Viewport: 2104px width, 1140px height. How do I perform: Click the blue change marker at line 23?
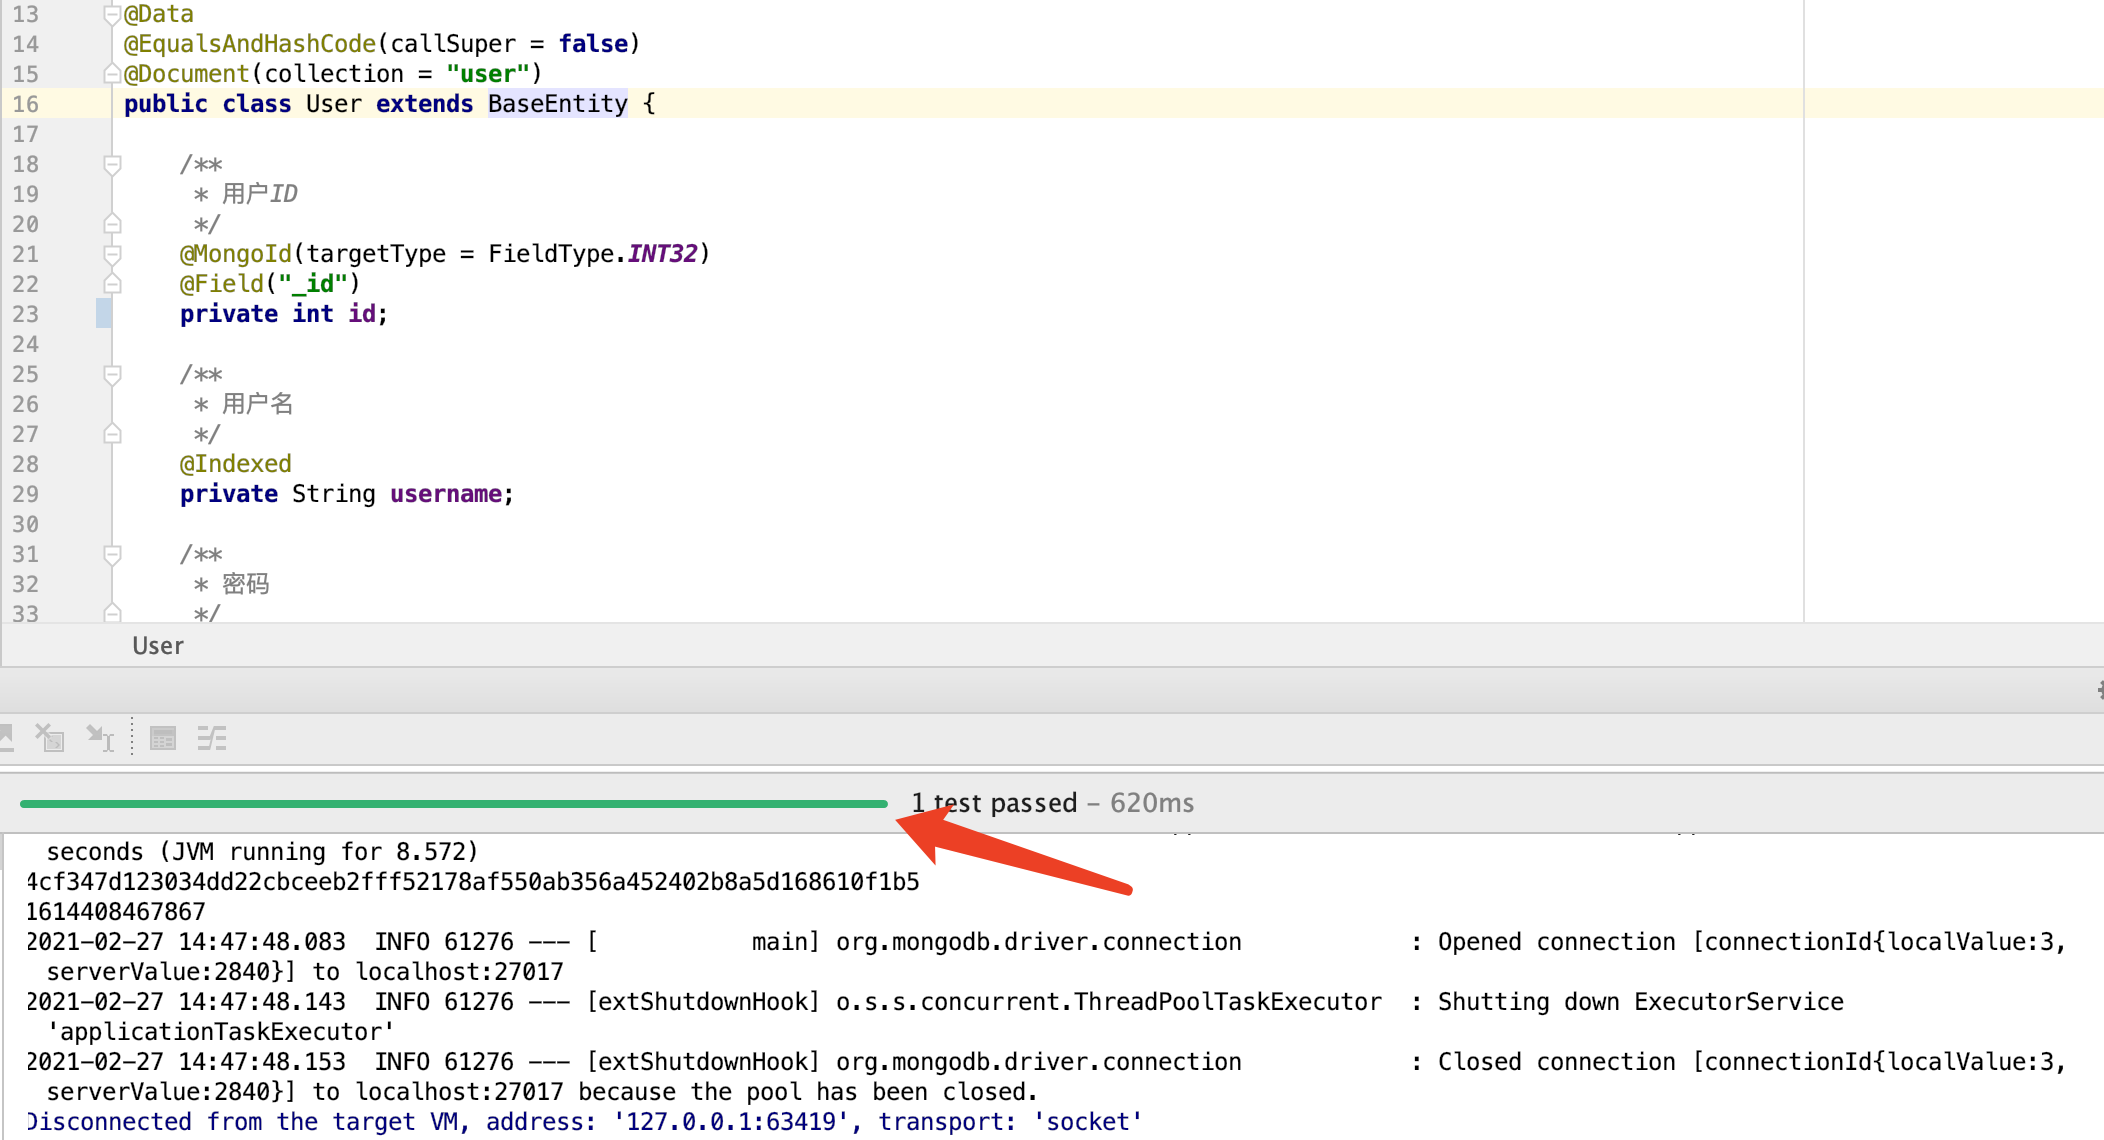[103, 313]
